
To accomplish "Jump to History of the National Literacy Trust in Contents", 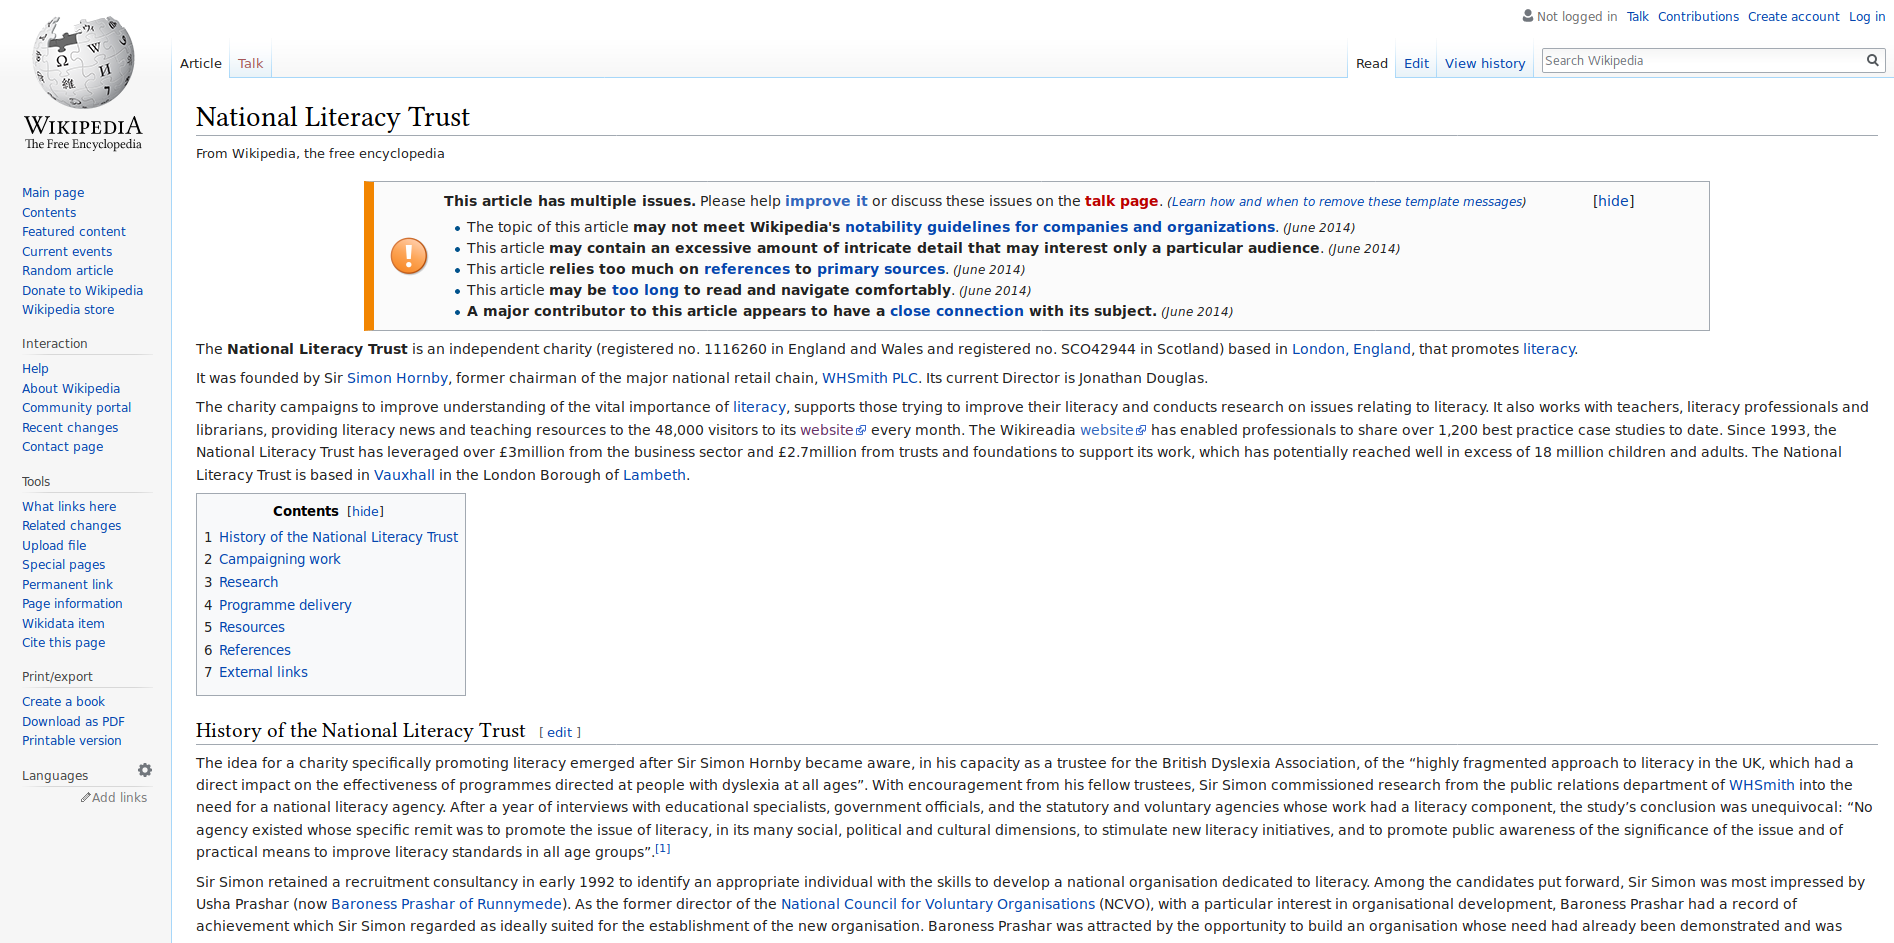I will click(x=338, y=537).
